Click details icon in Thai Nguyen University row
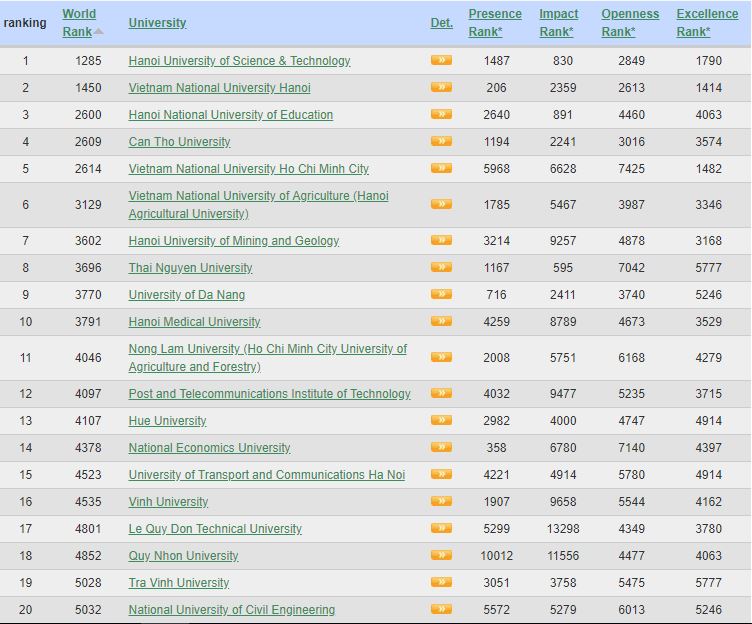The height and width of the screenshot is (624, 752). tap(441, 267)
